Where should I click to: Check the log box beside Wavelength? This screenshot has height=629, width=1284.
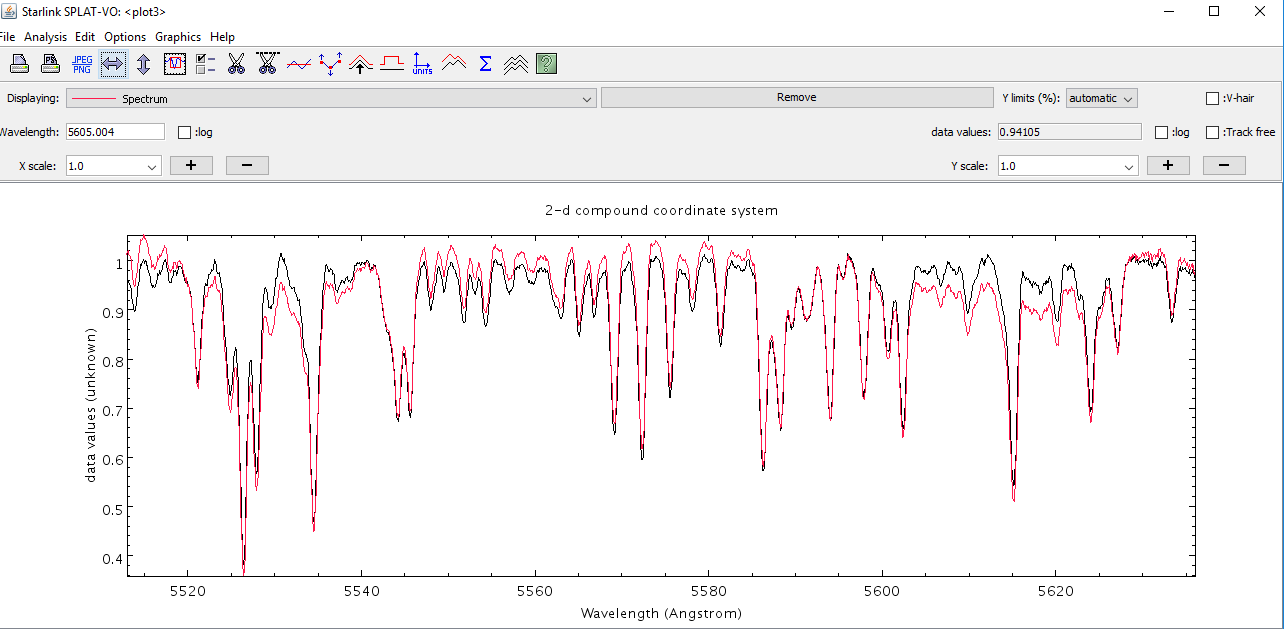pyautogui.click(x=184, y=132)
